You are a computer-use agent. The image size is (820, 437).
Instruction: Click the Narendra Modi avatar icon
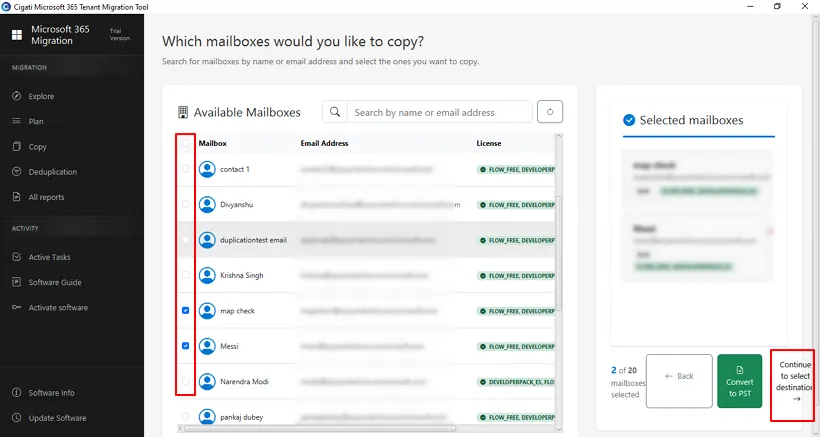(x=207, y=382)
